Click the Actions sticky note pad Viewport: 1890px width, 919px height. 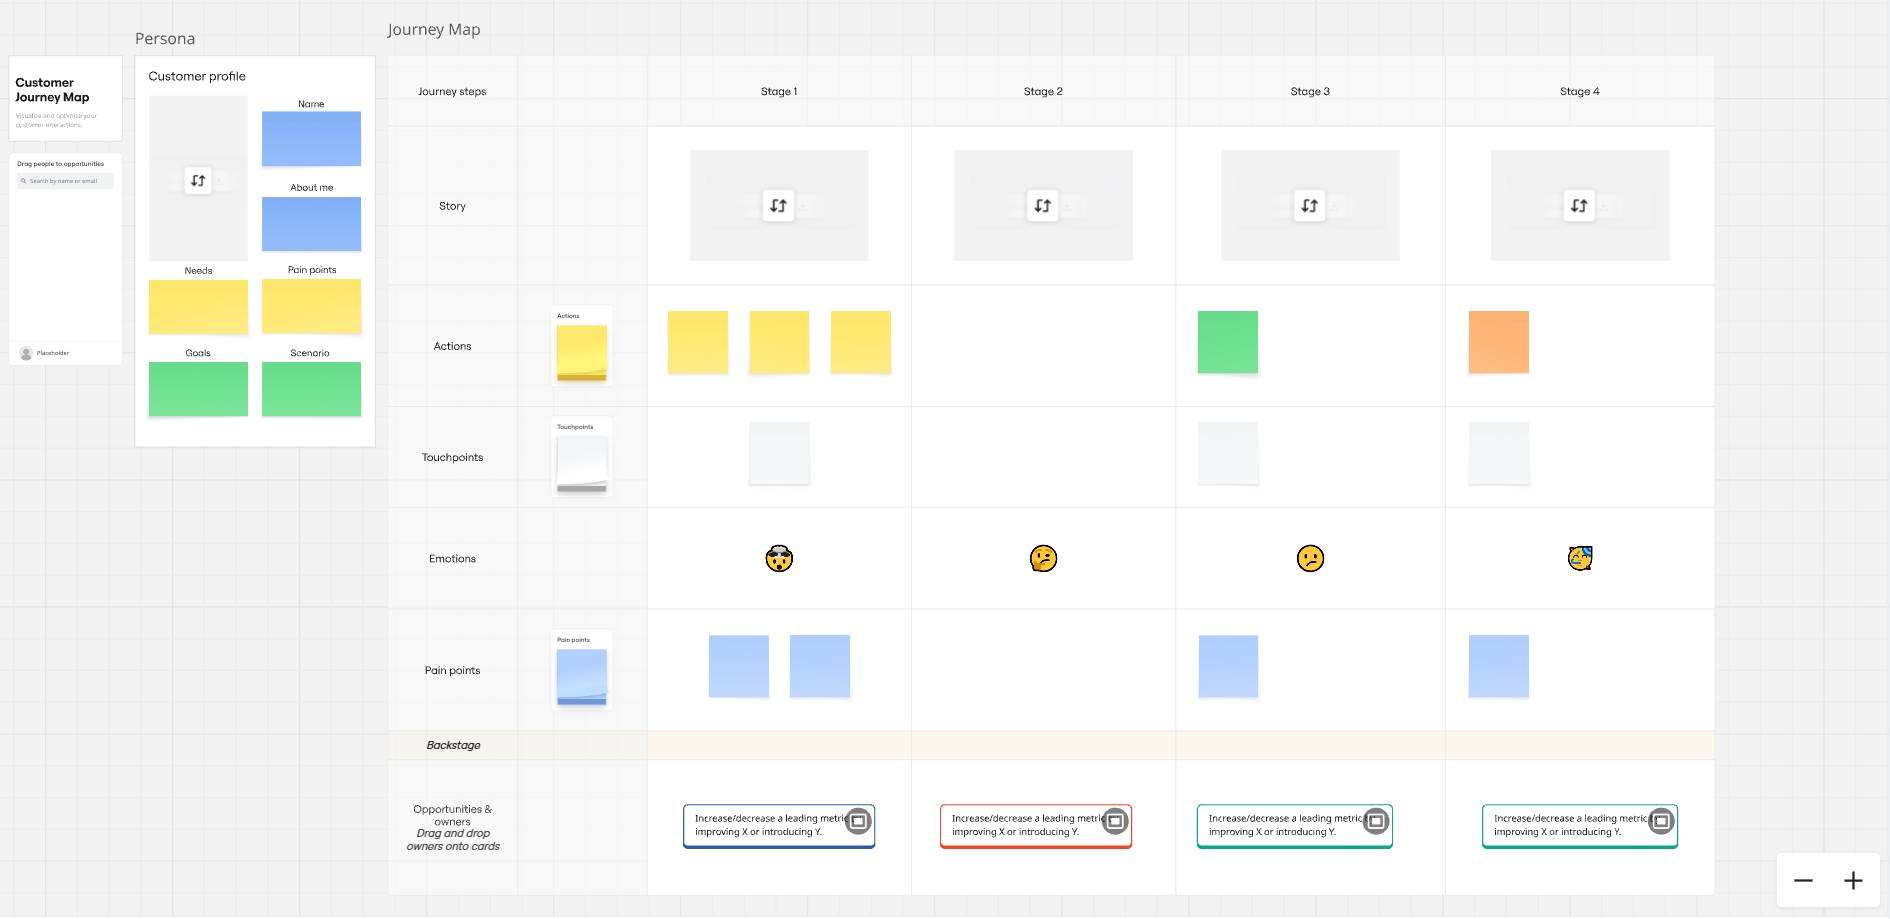[x=581, y=349]
